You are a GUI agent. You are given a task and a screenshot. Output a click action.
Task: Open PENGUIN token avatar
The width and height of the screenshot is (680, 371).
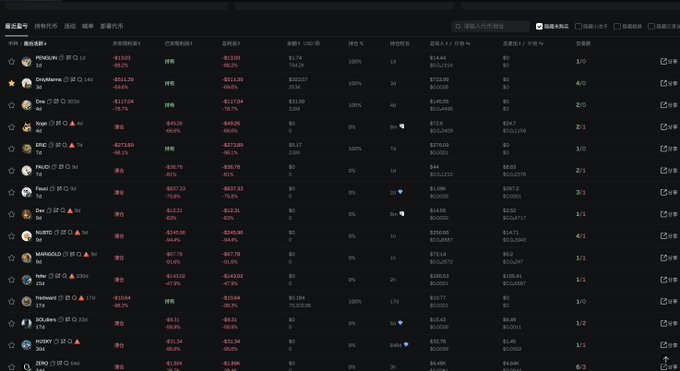pyautogui.click(x=27, y=62)
